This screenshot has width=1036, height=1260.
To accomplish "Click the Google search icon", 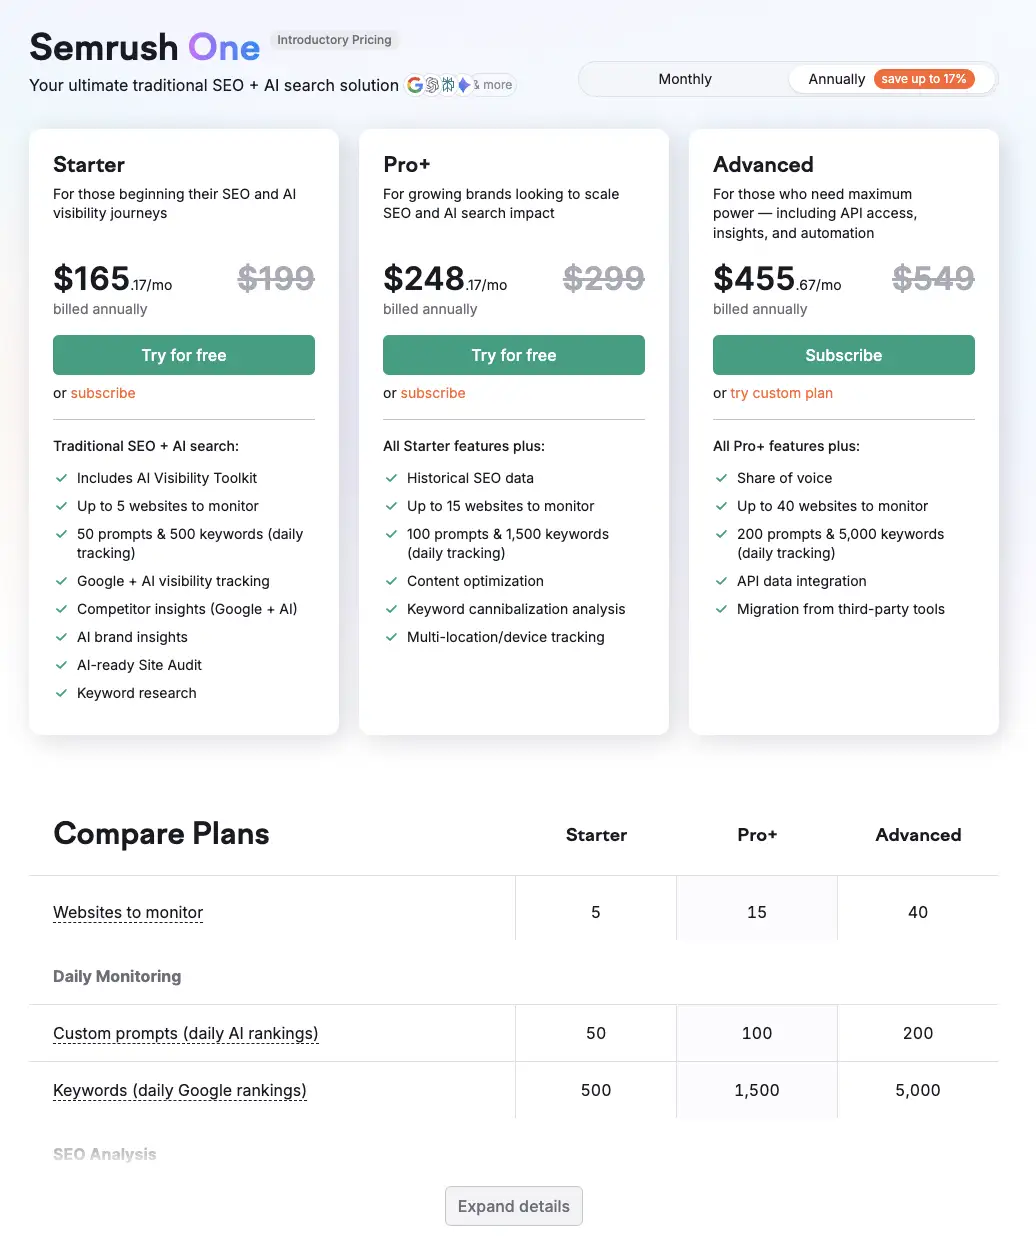I will pos(415,85).
